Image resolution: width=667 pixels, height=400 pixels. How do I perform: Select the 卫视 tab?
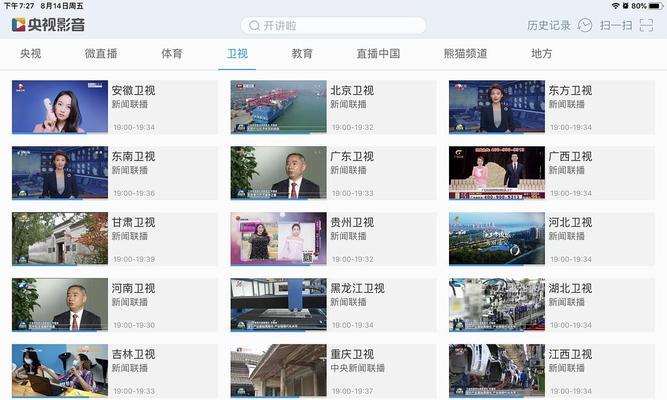pyautogui.click(x=237, y=54)
